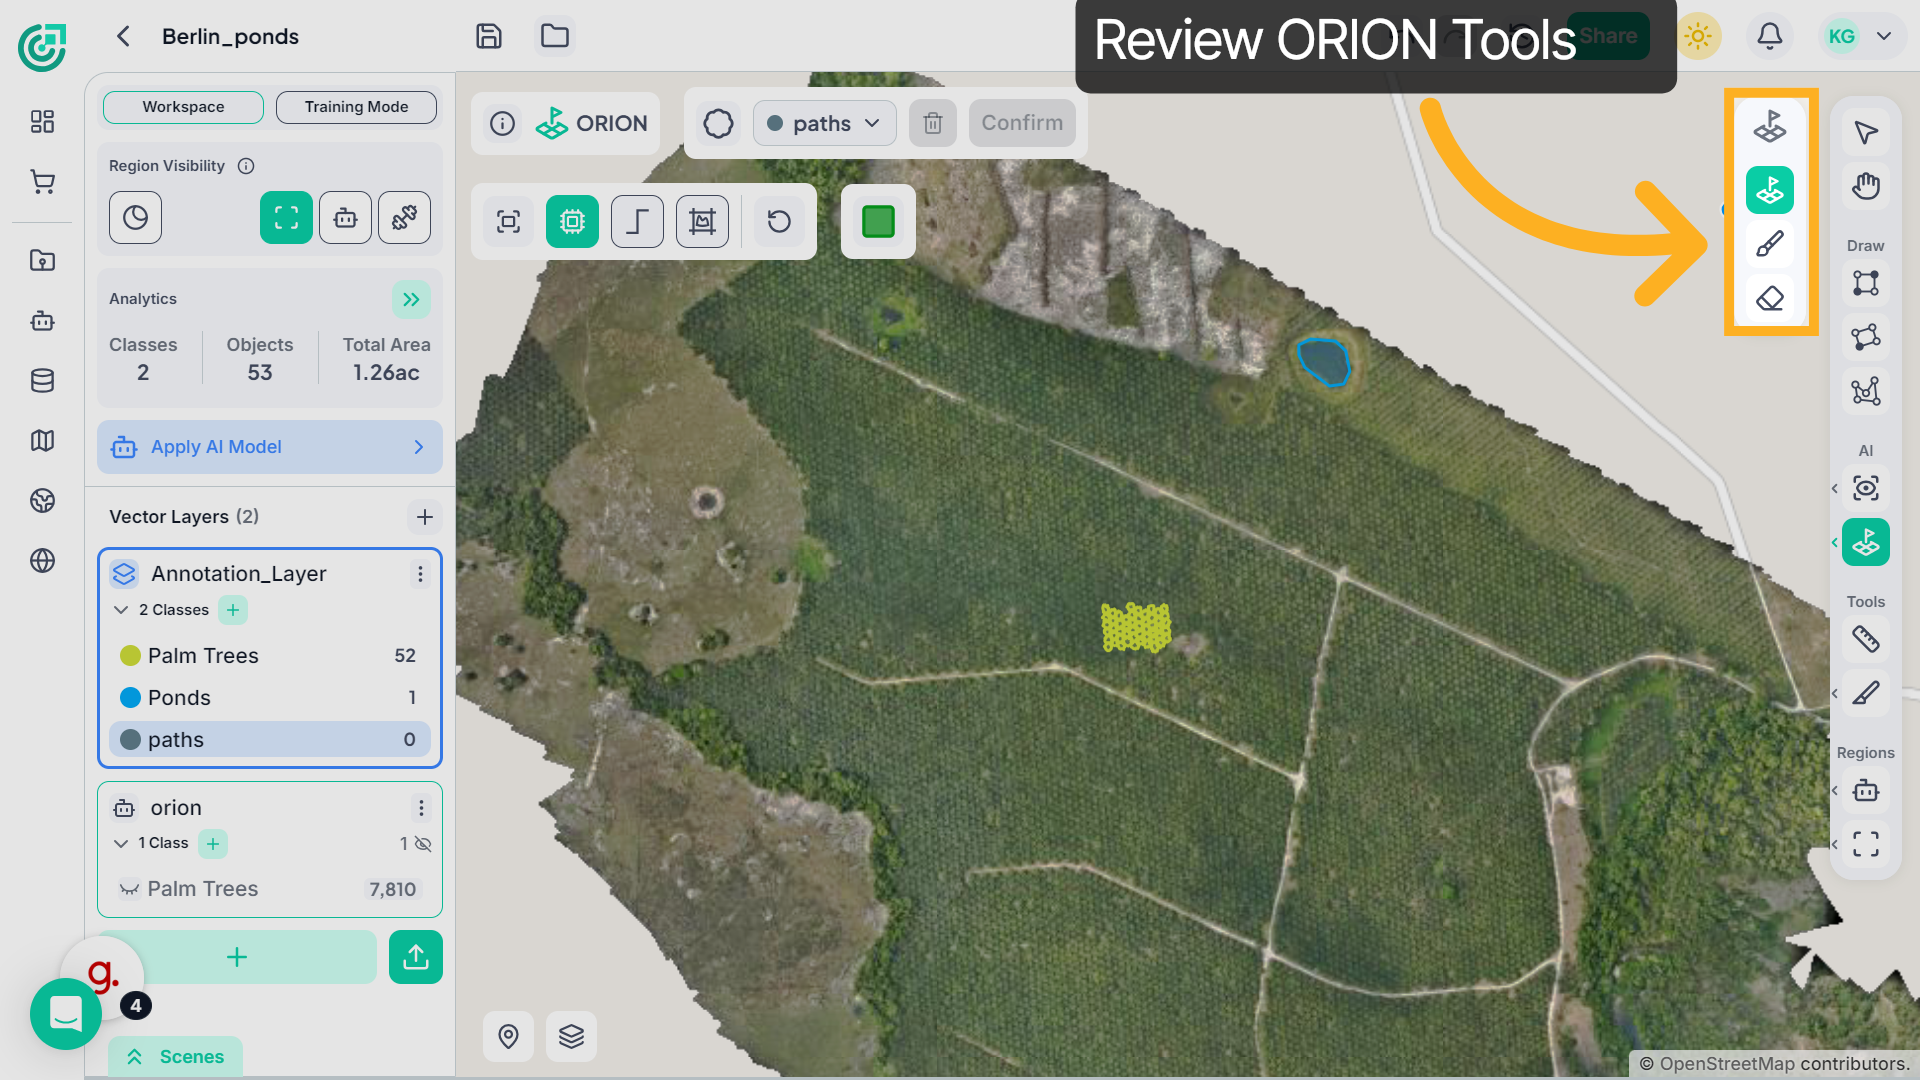
Task: Select the Palm Trees 7,810 row in orion
Action: (x=270, y=889)
